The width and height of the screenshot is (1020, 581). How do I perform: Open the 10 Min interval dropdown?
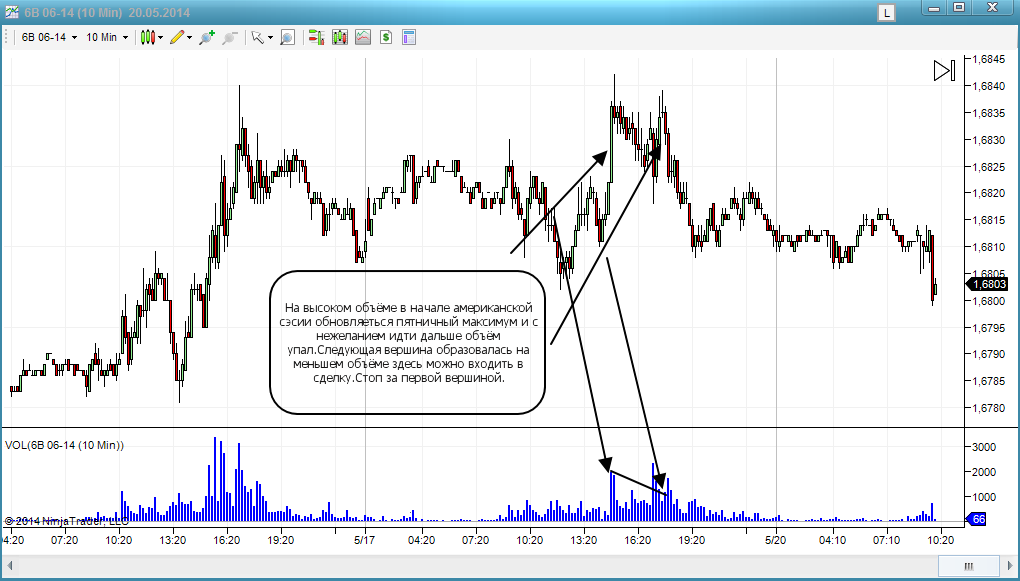(x=107, y=37)
